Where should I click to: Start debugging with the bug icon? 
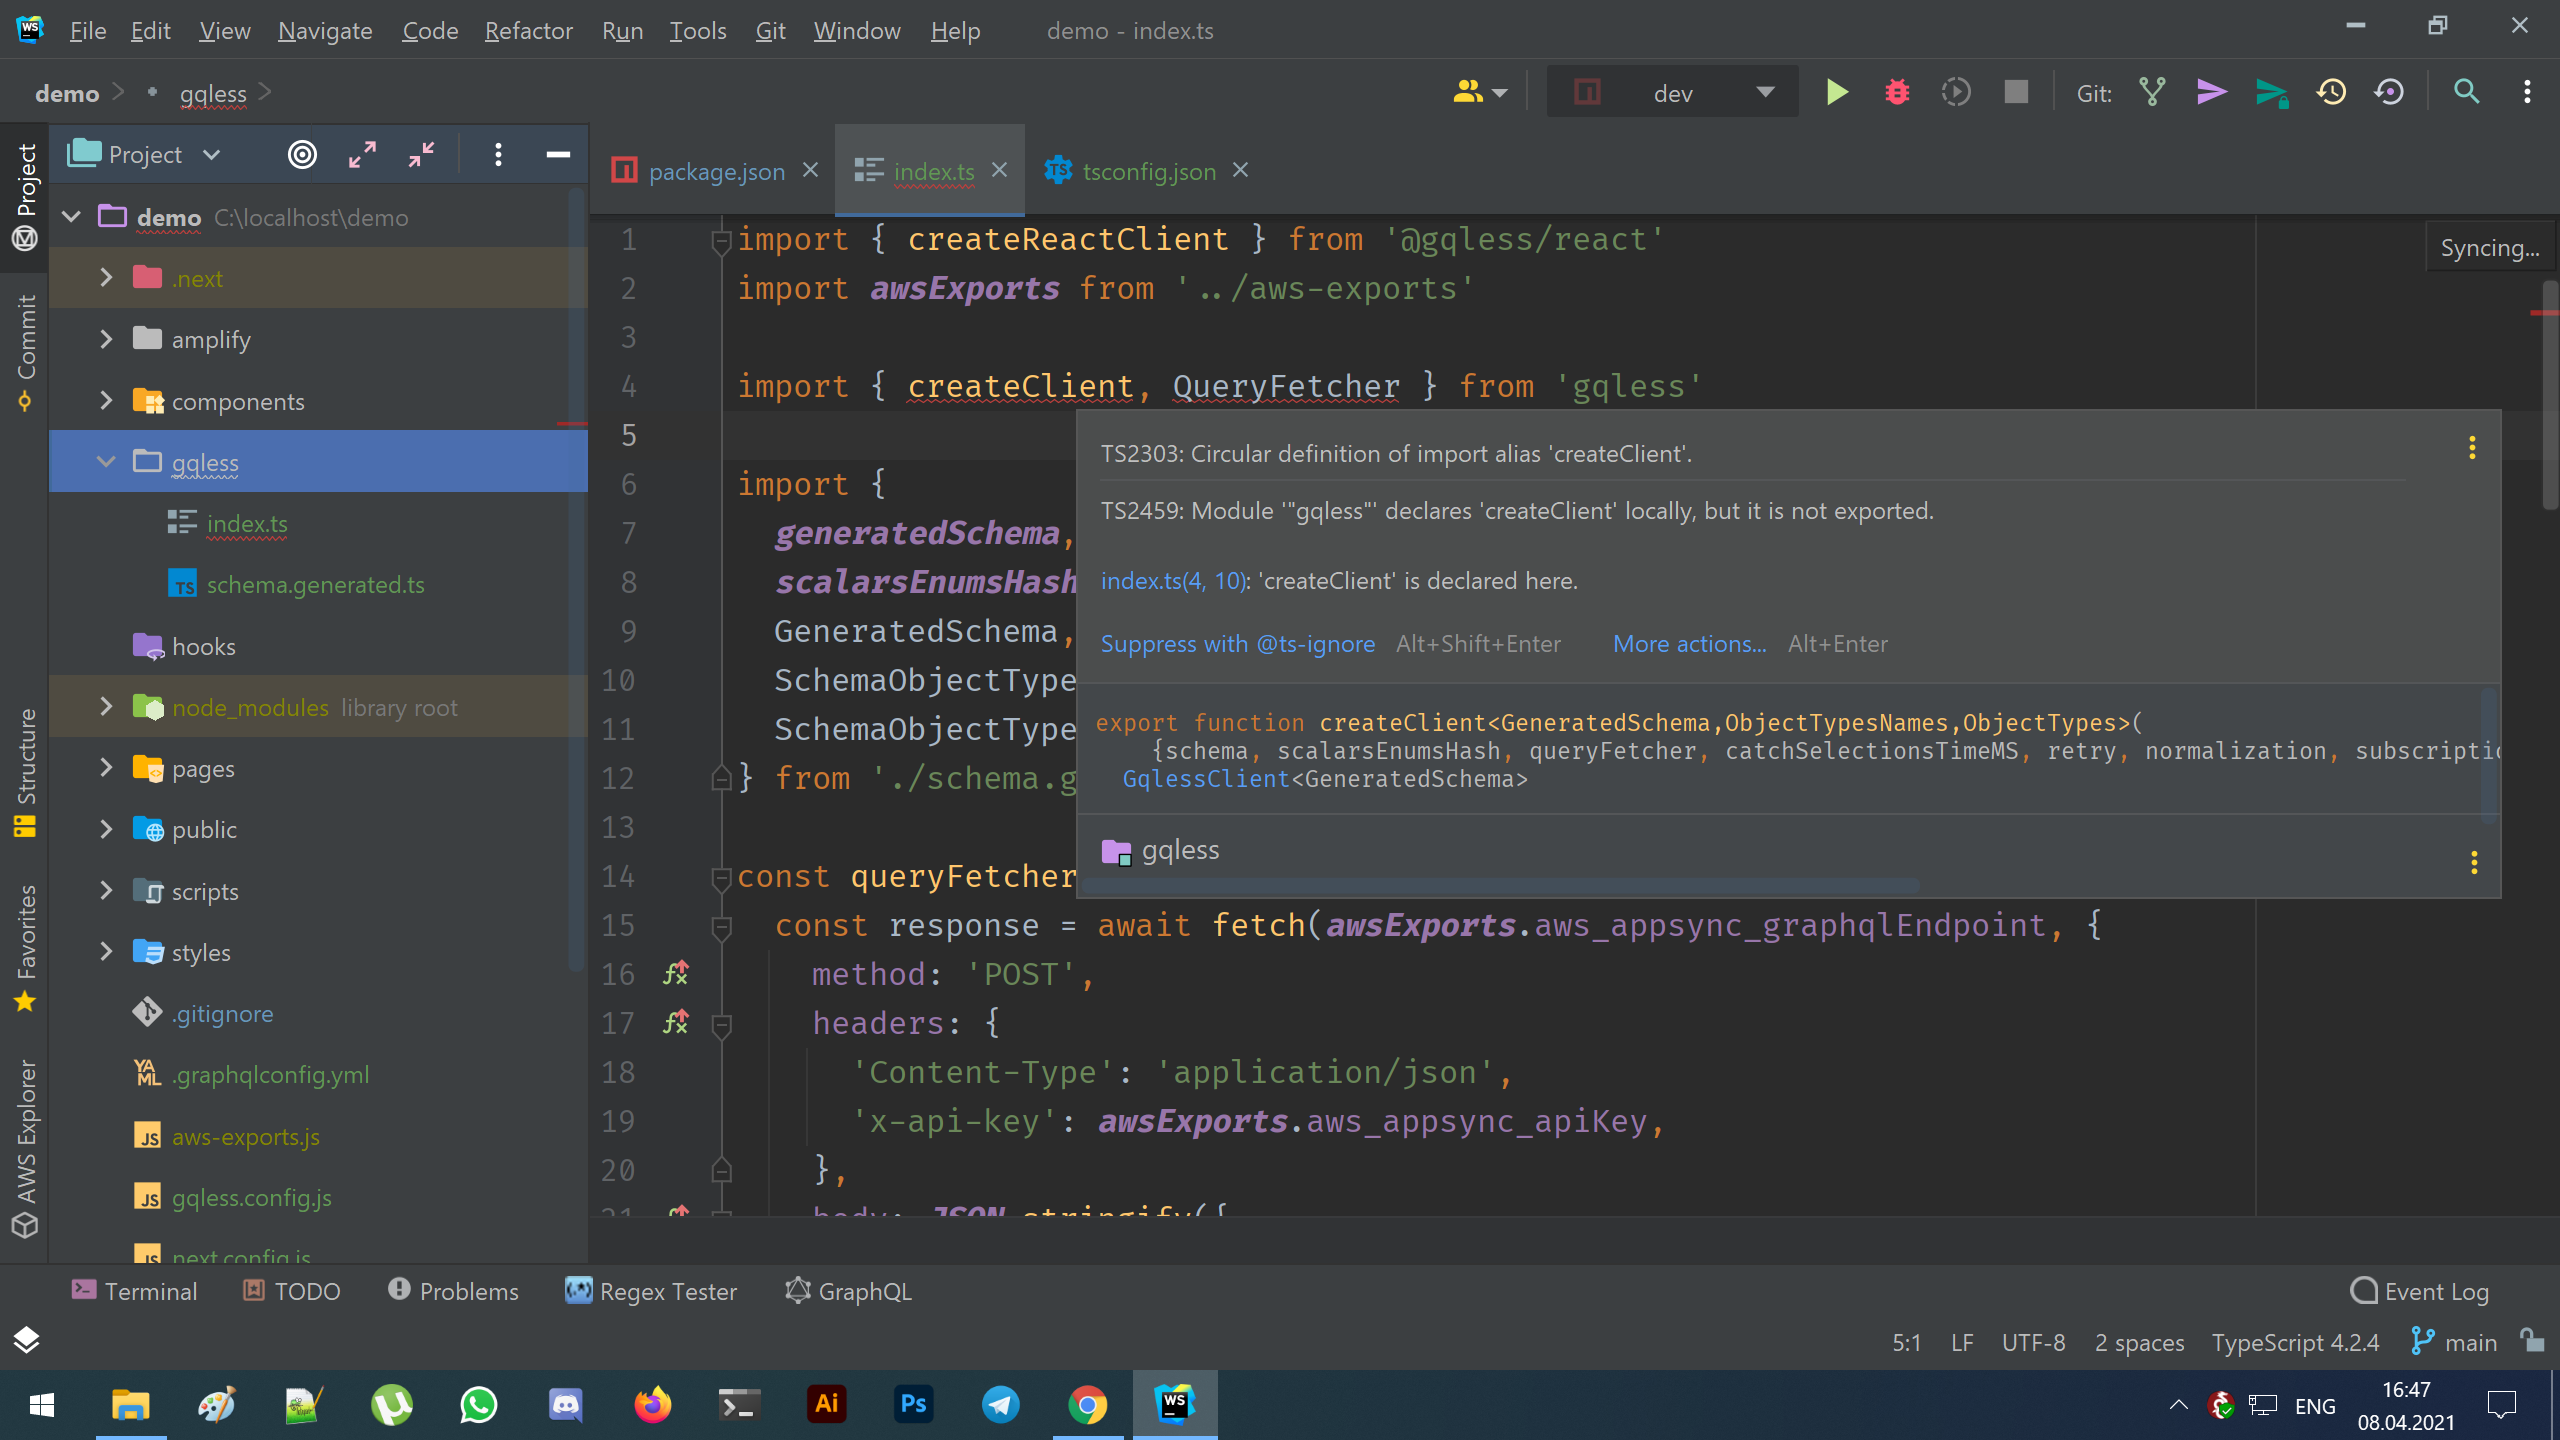click(1896, 91)
